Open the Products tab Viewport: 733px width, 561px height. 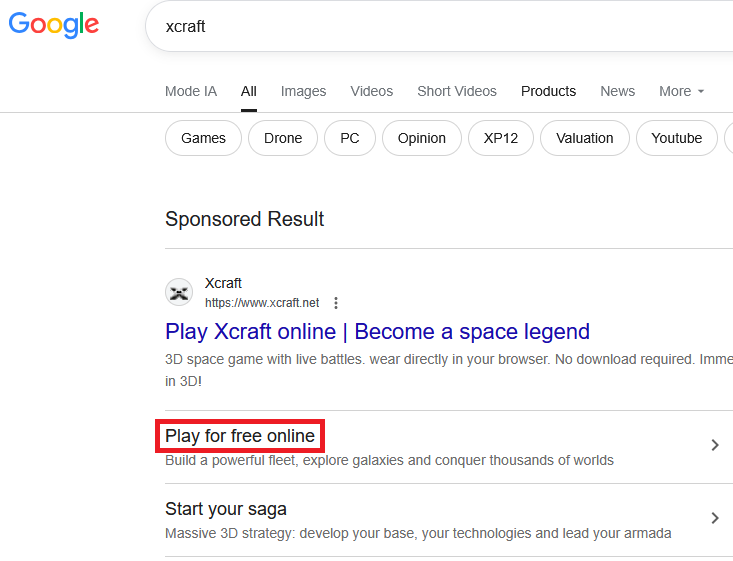[x=548, y=91]
